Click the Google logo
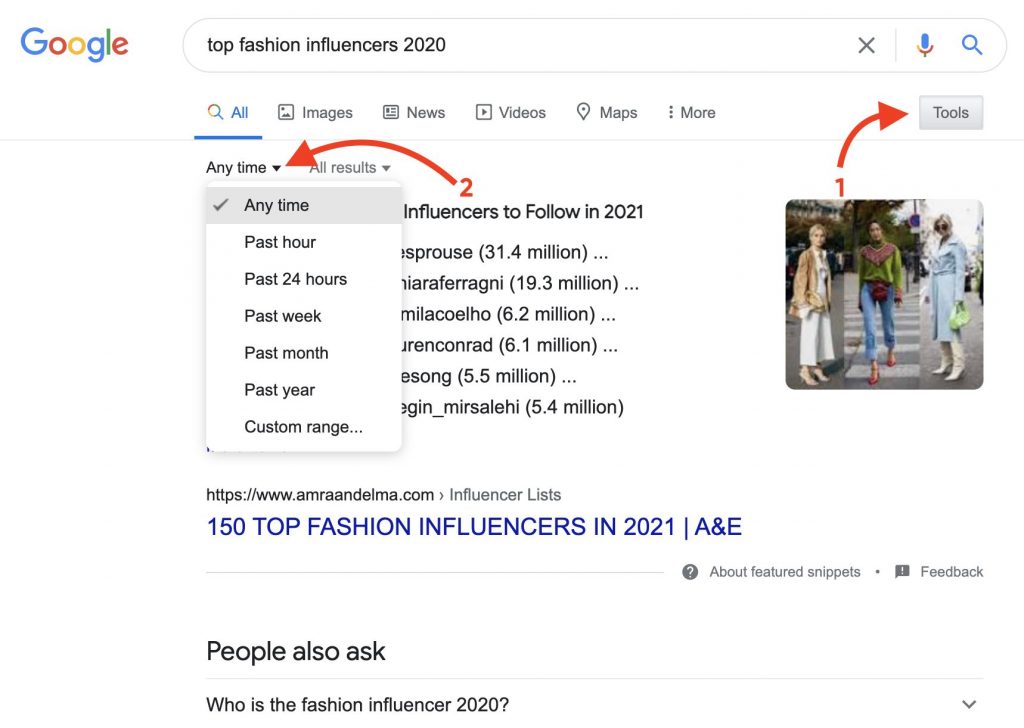 (75, 44)
